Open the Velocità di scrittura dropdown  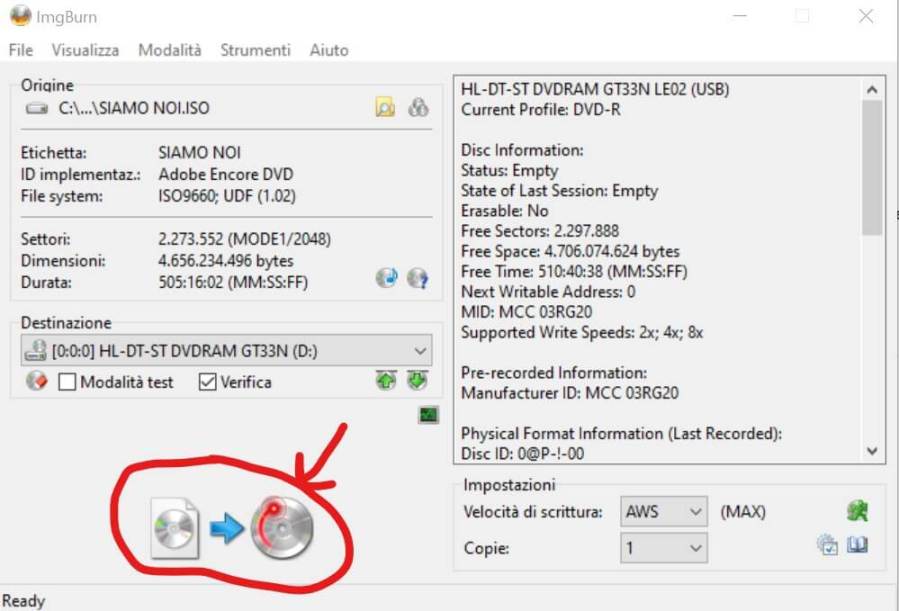click(x=695, y=512)
